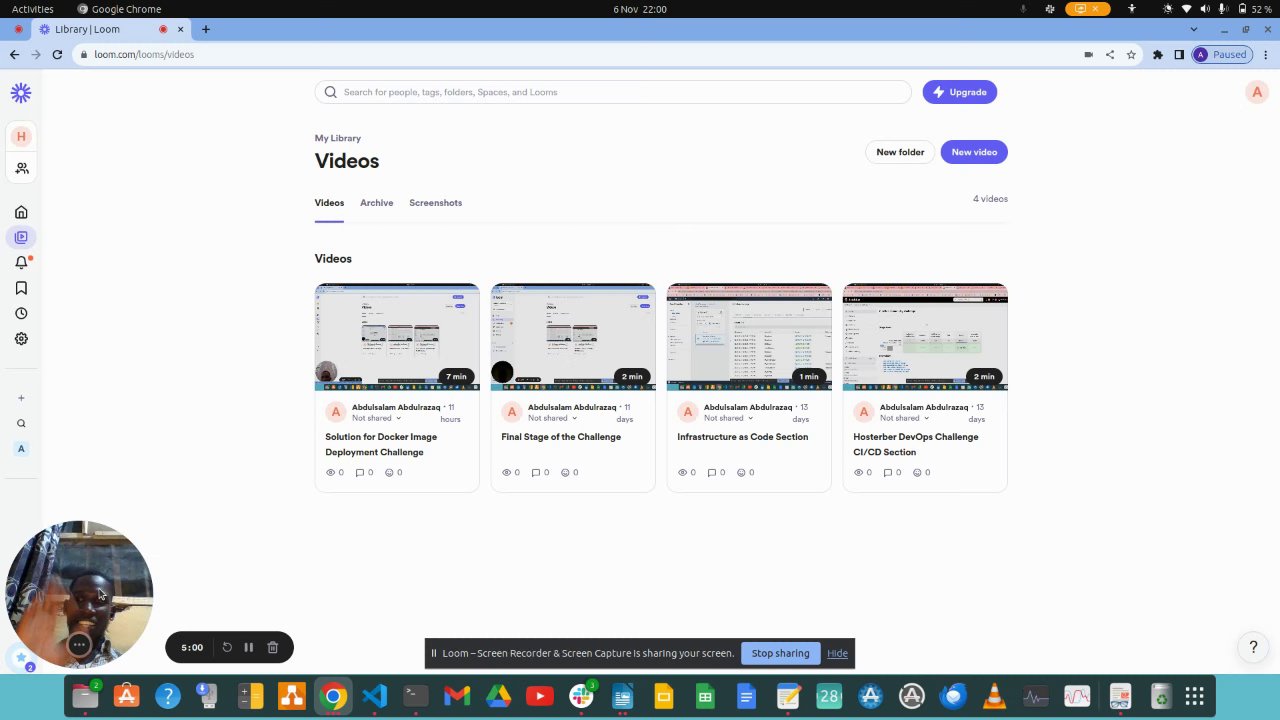Open the My Library breadcrumb link
1280x720 pixels.
338,138
